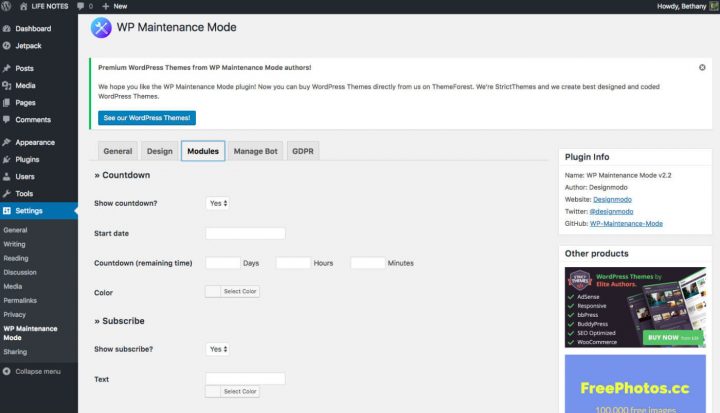
Task: Click the FreePhotos.cc banner
Action: pyautogui.click(x=636, y=384)
